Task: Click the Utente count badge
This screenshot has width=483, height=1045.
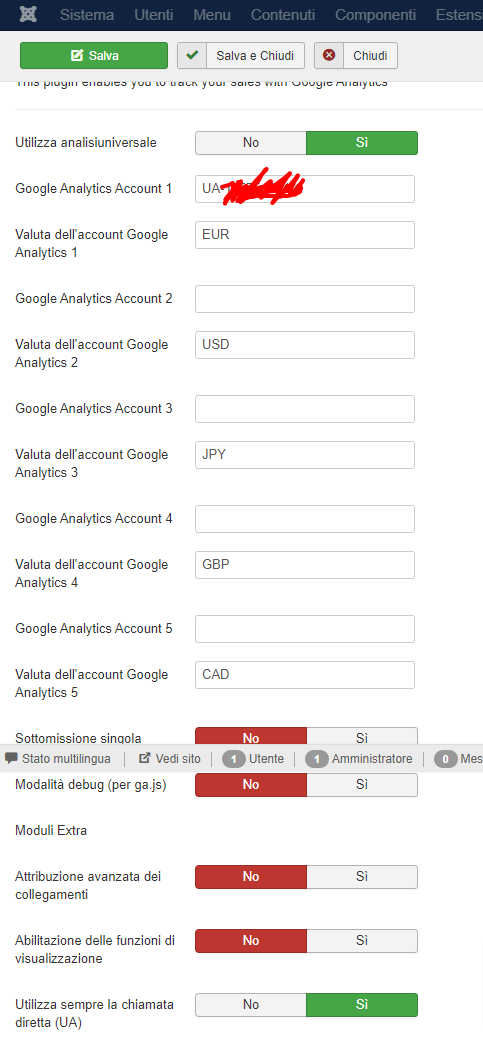Action: click(234, 758)
